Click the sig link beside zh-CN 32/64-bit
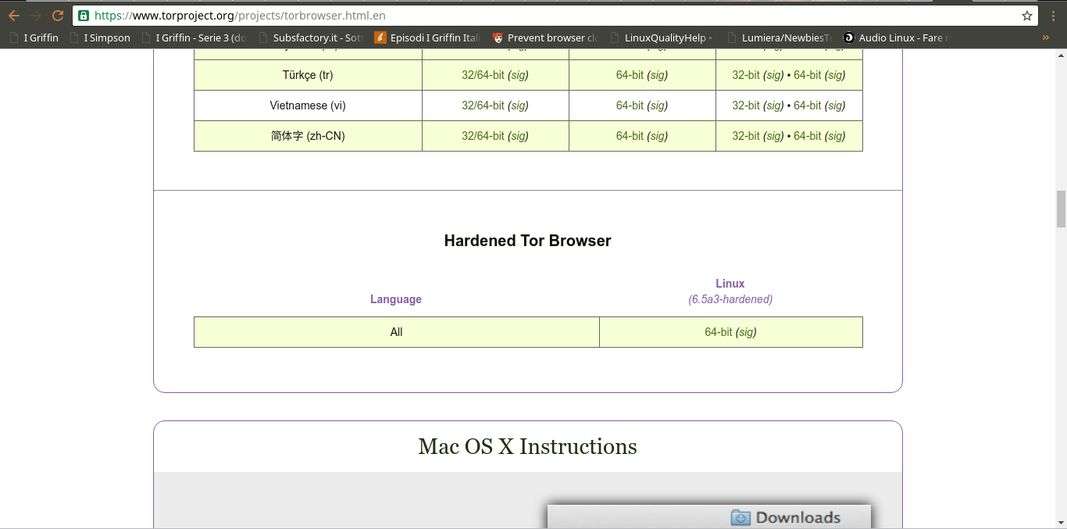1067x529 pixels. click(x=518, y=136)
